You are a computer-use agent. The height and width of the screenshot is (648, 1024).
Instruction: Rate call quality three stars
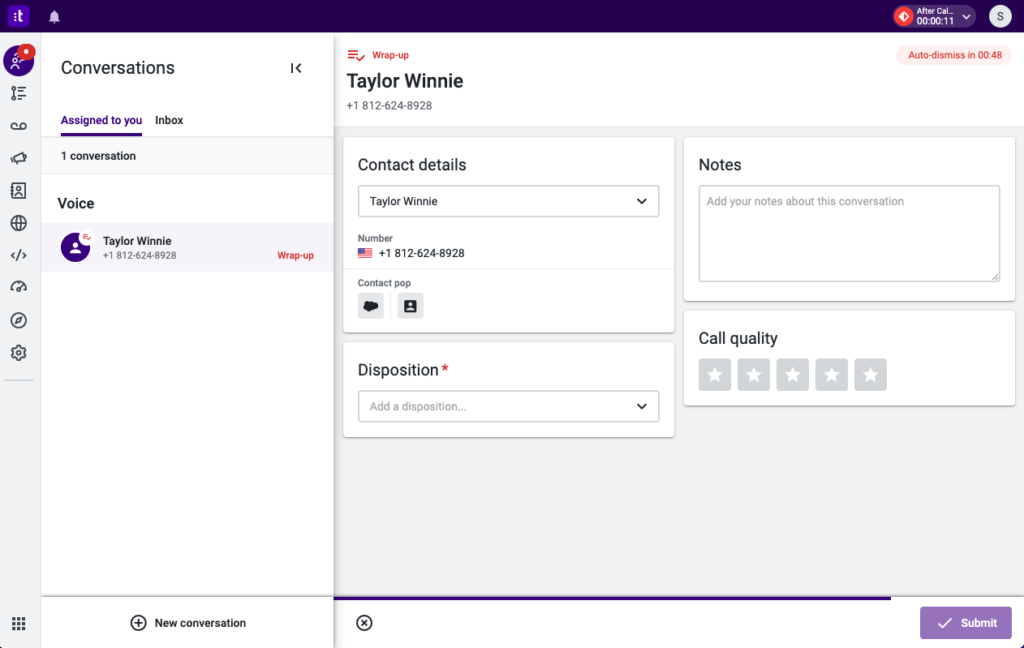pos(792,375)
